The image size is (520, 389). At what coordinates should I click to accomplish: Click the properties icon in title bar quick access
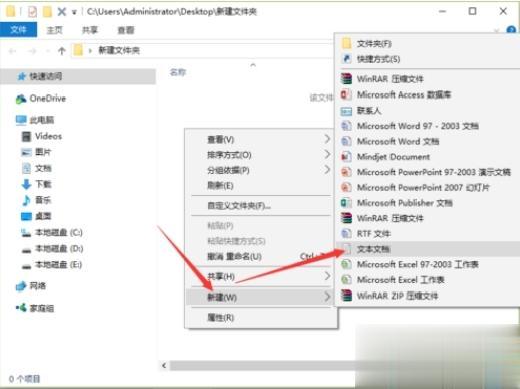click(x=32, y=12)
